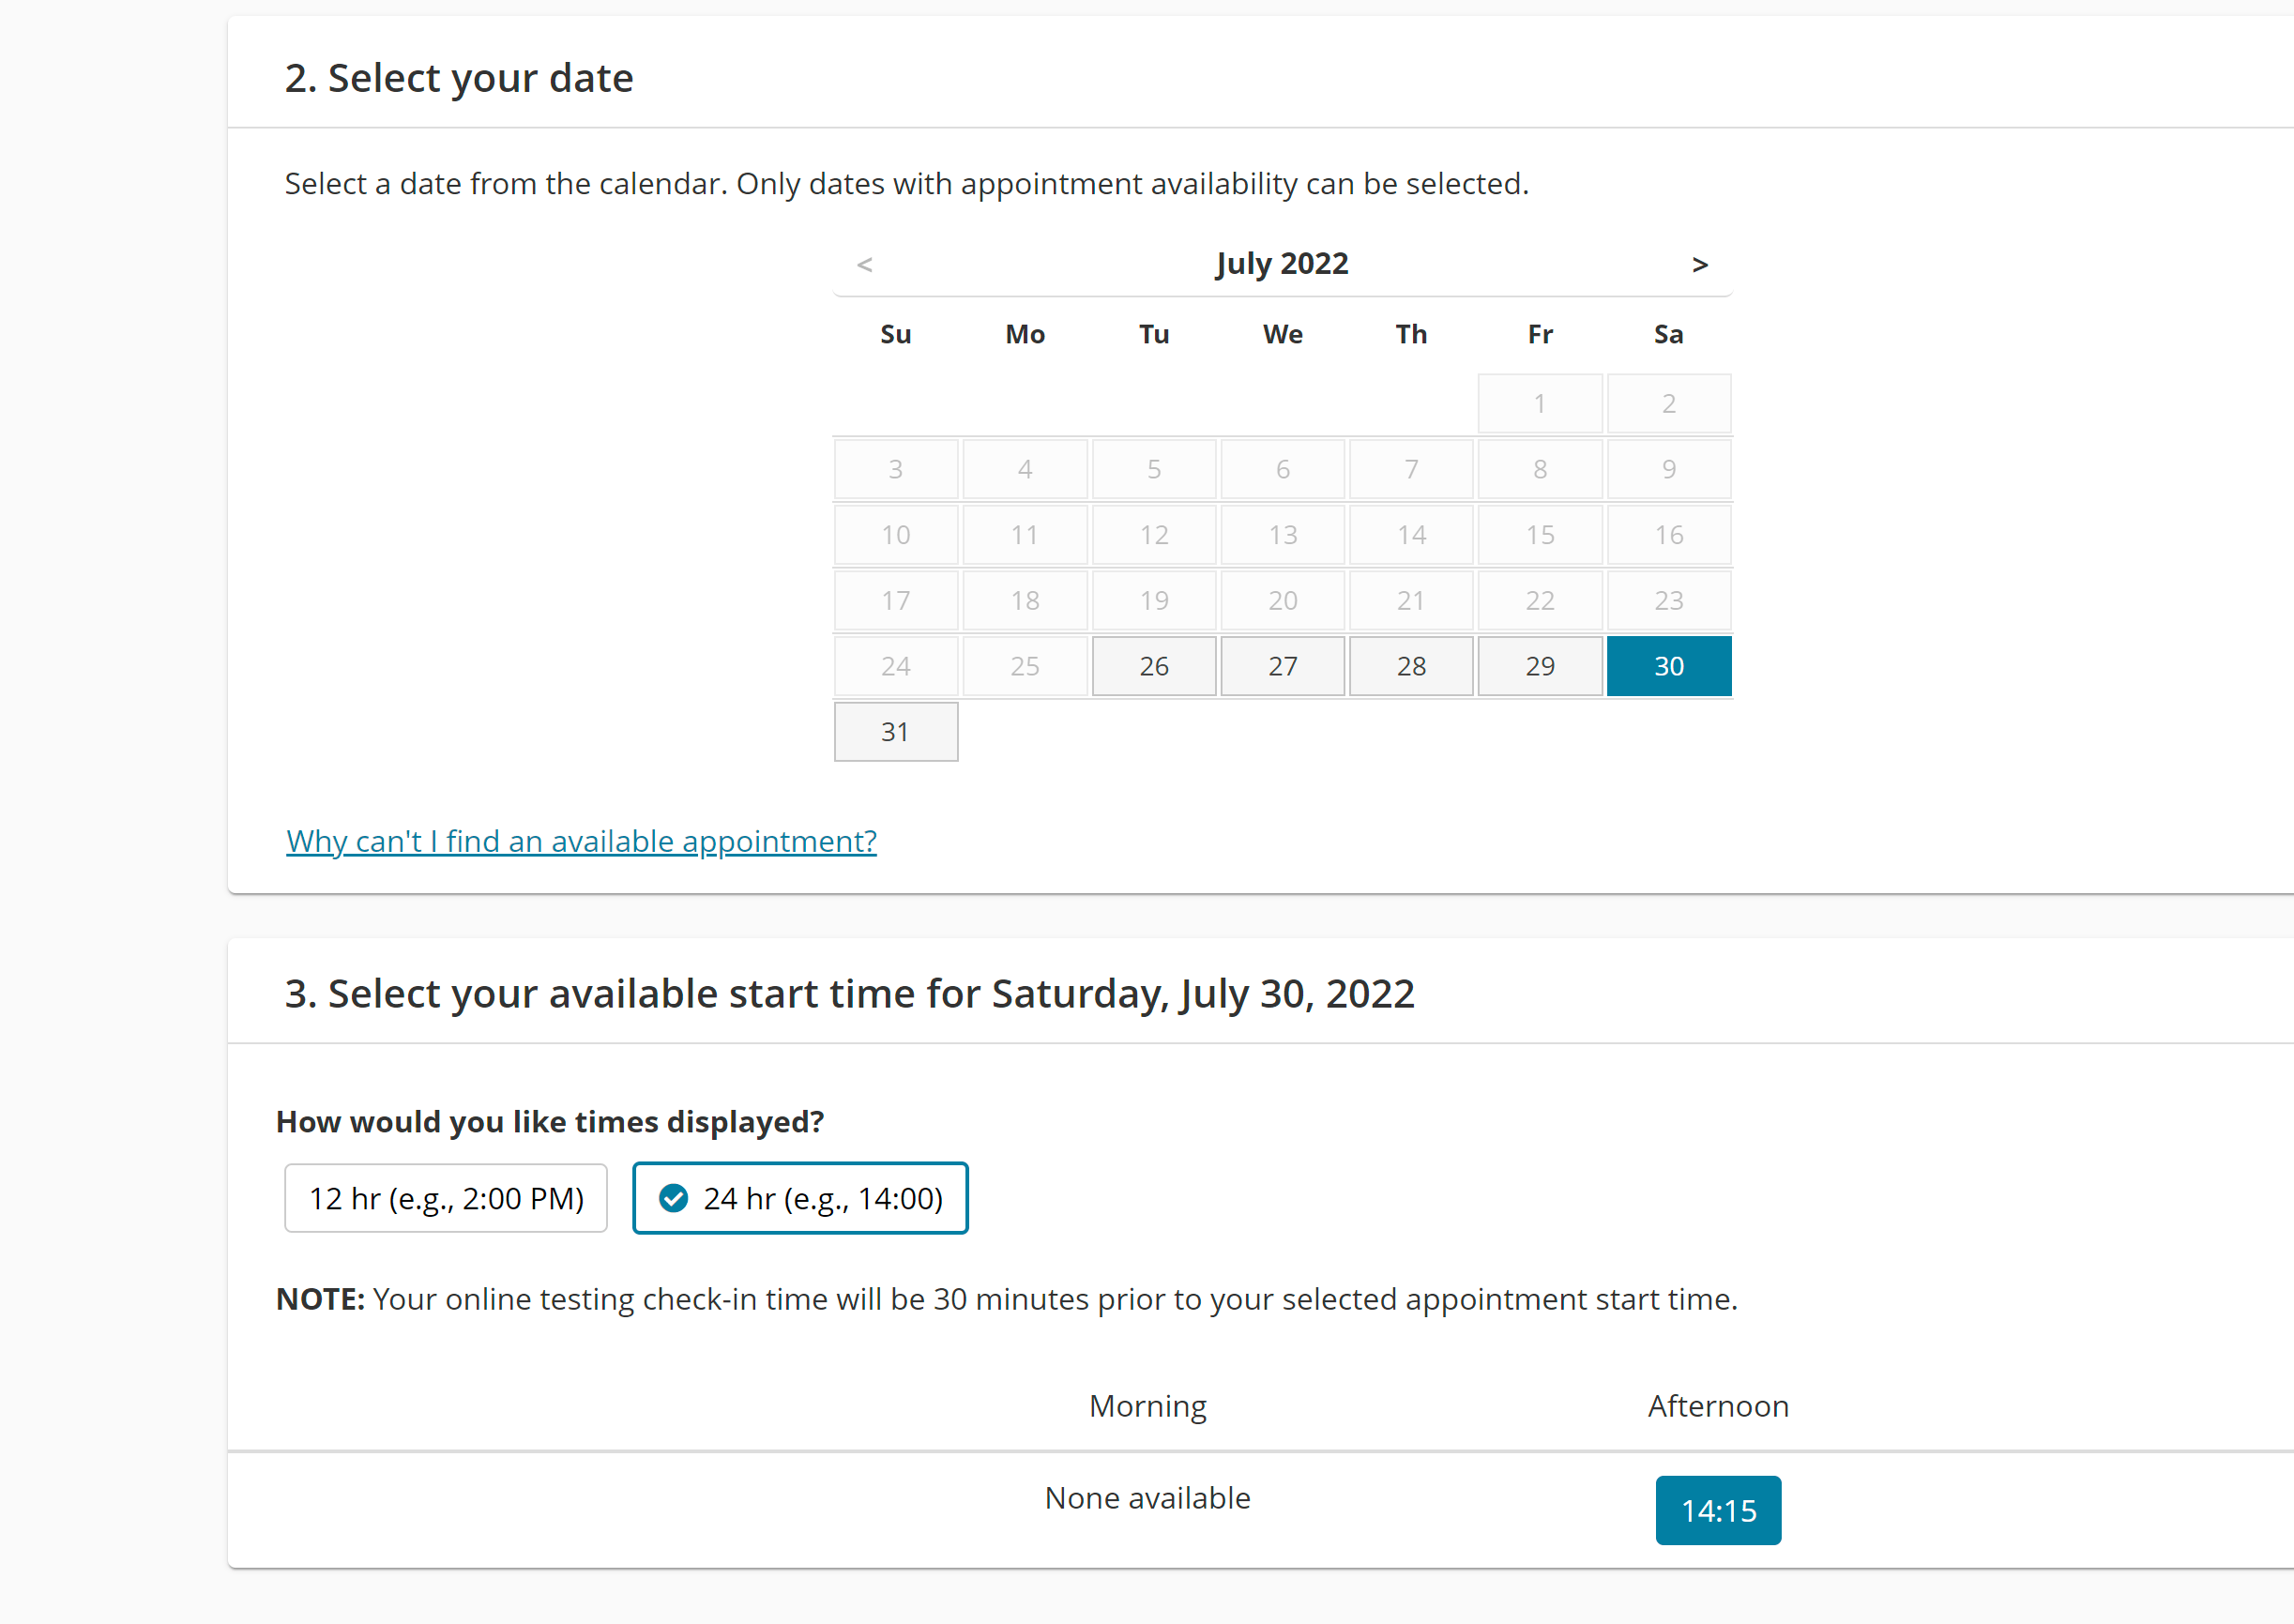
Task: Go to previous month with the < arrow
Action: pyautogui.click(x=865, y=265)
